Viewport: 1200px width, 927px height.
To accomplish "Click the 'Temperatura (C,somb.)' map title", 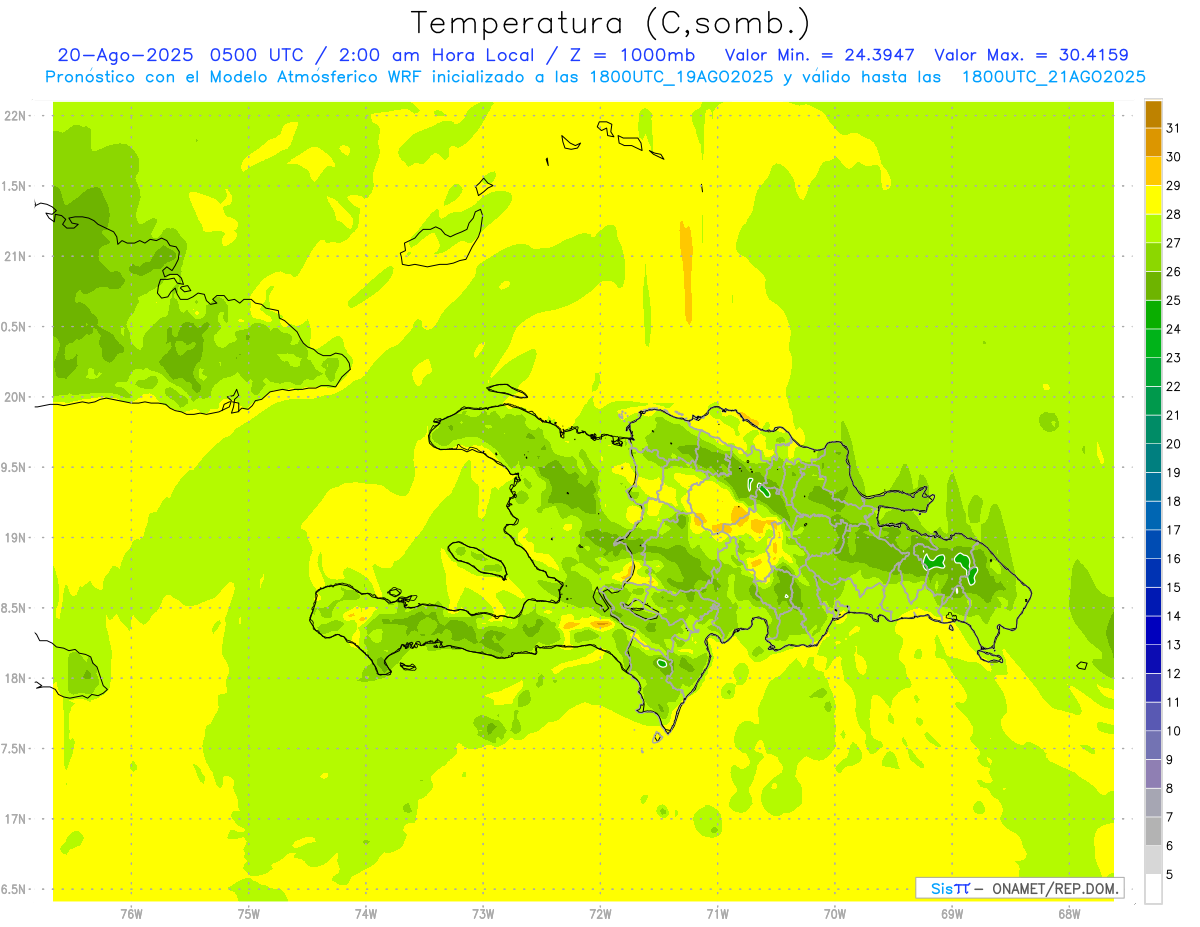I will [x=610, y=24].
